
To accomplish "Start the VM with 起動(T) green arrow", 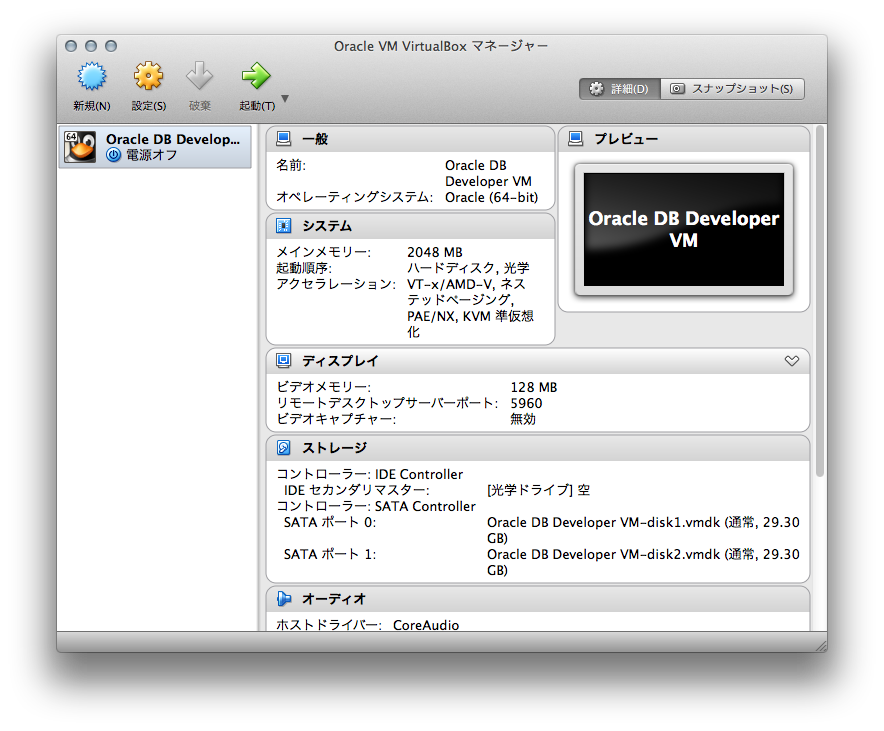I will point(256,77).
